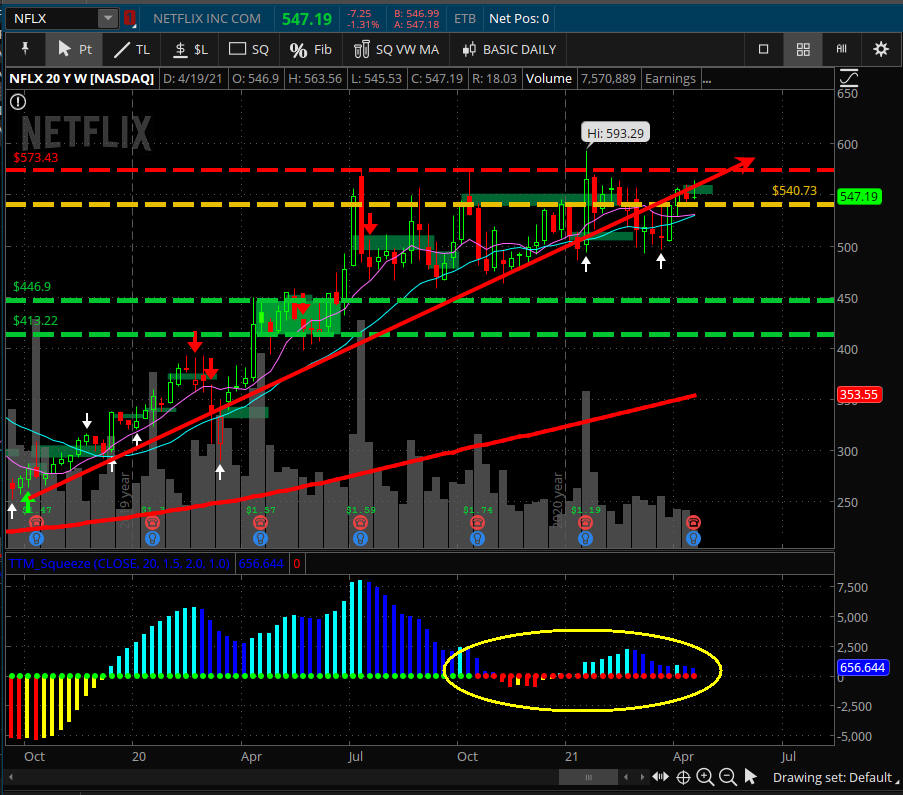
Task: Open the Drawing set: Default menu
Action: tap(832, 777)
